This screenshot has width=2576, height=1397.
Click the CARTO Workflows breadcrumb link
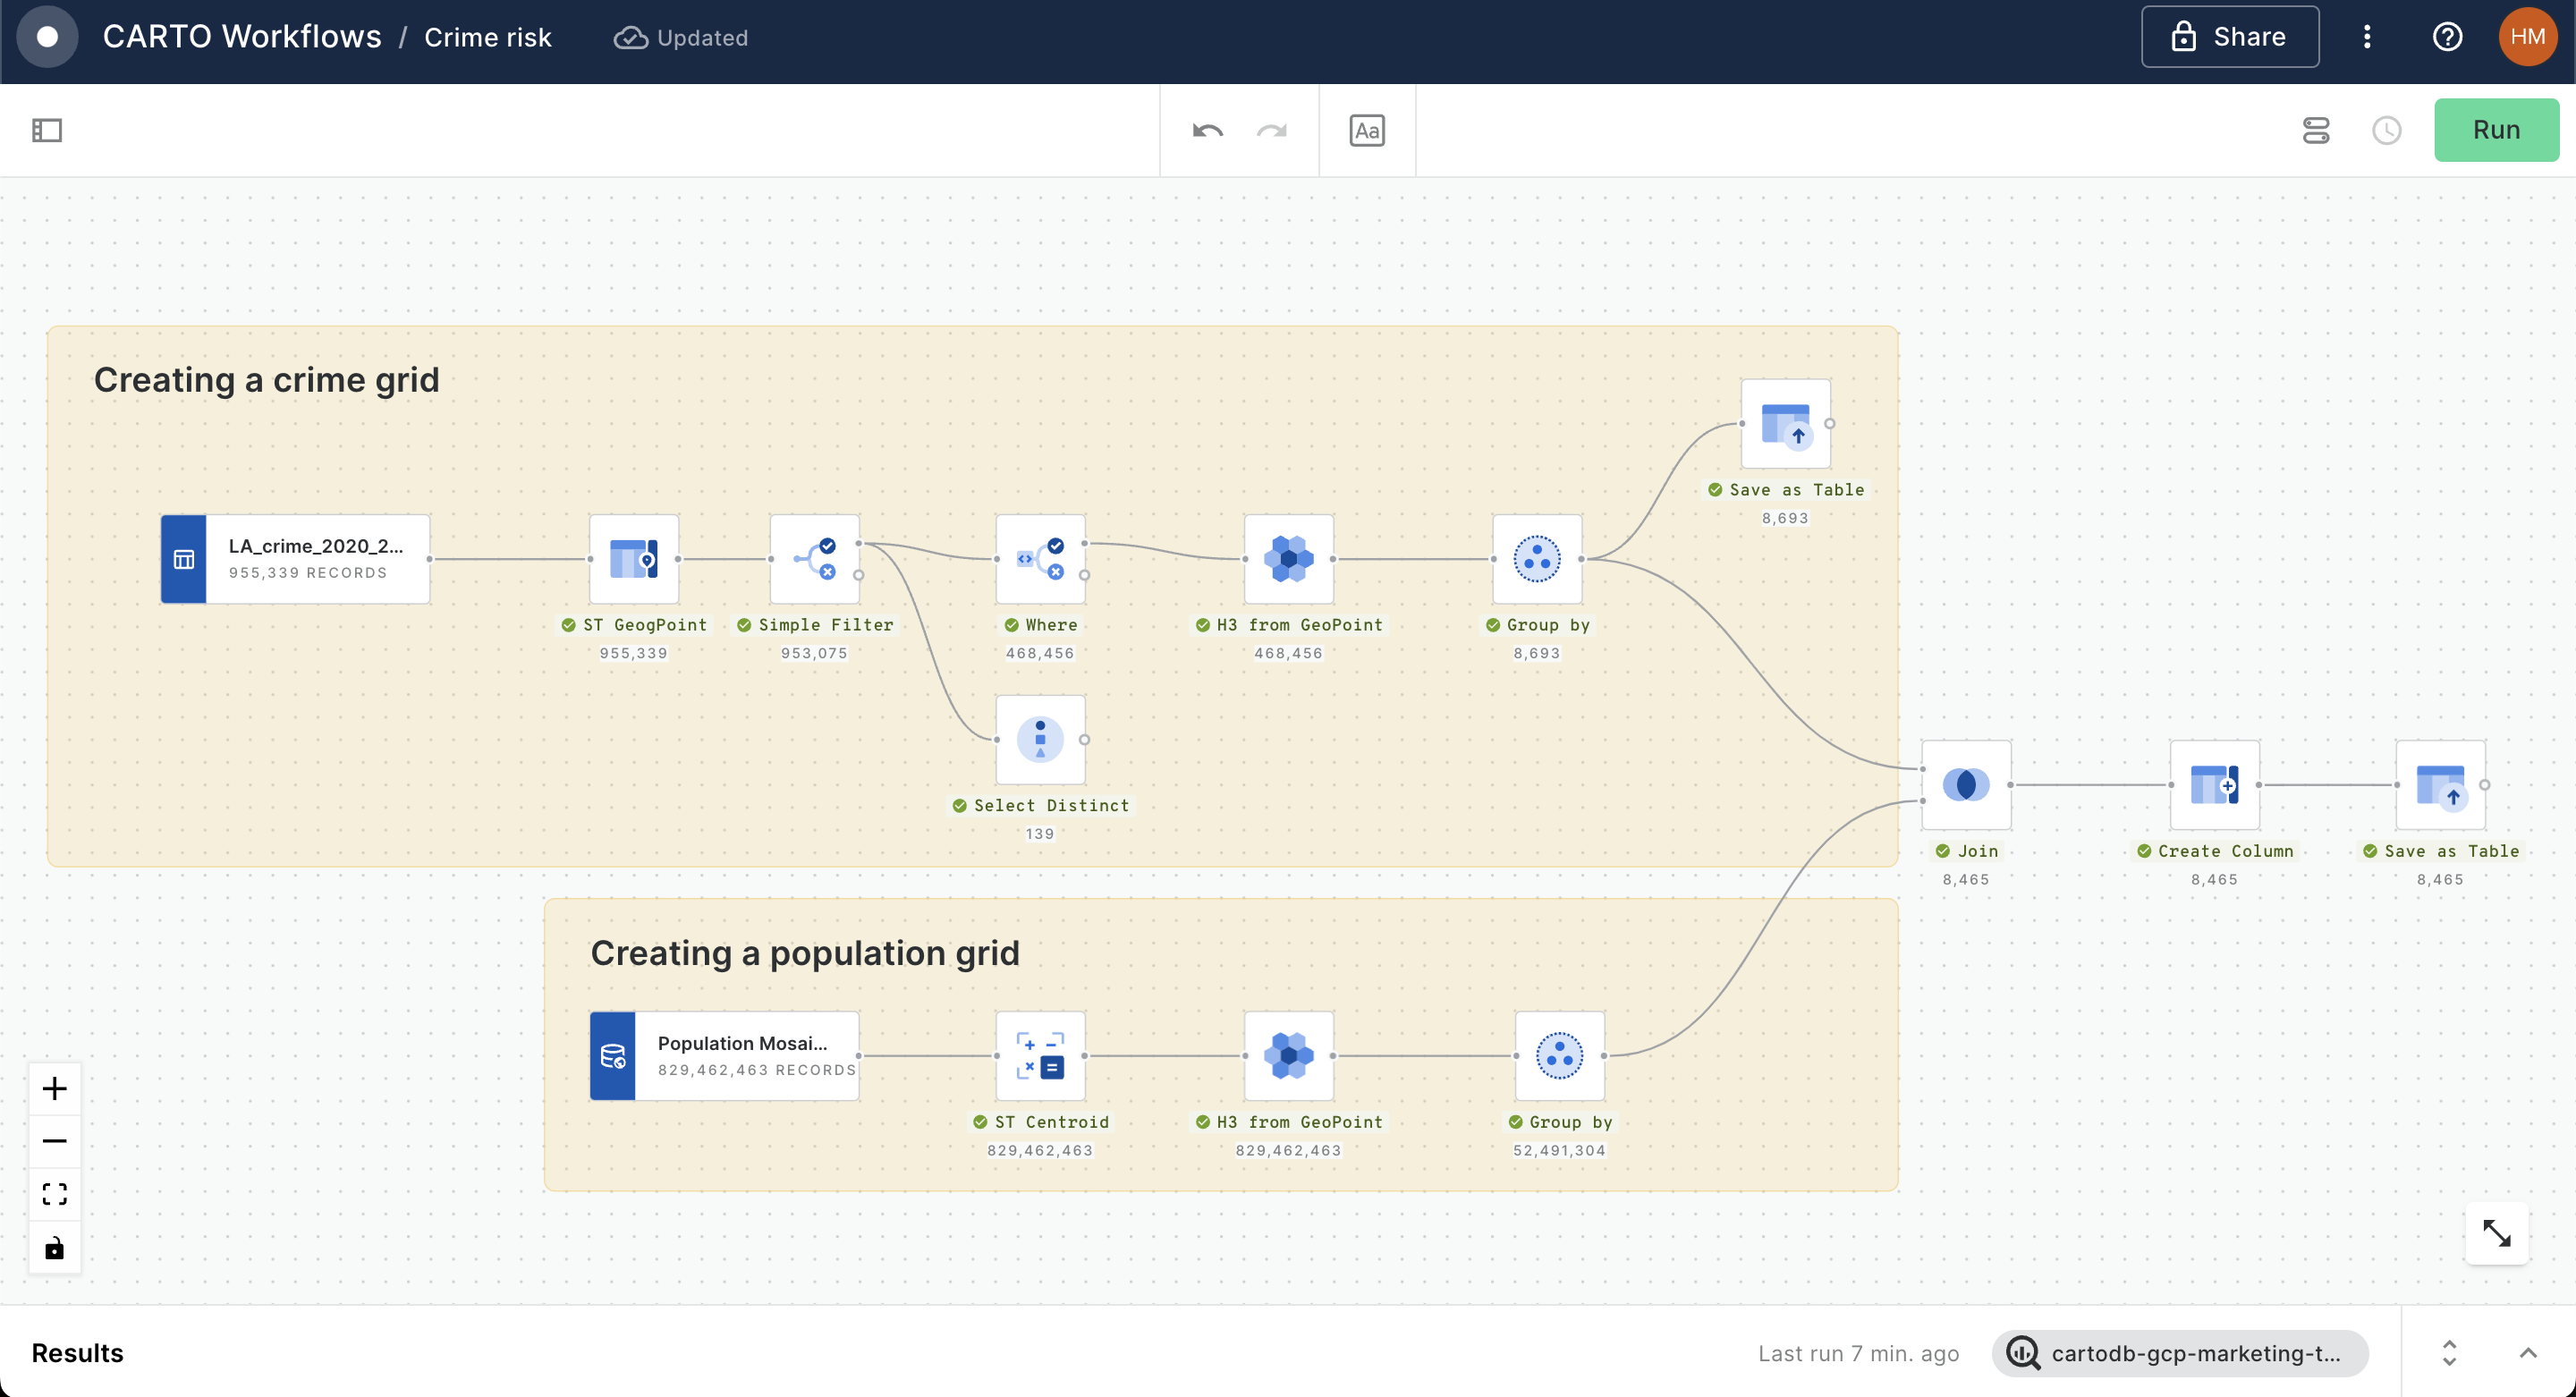[x=242, y=37]
